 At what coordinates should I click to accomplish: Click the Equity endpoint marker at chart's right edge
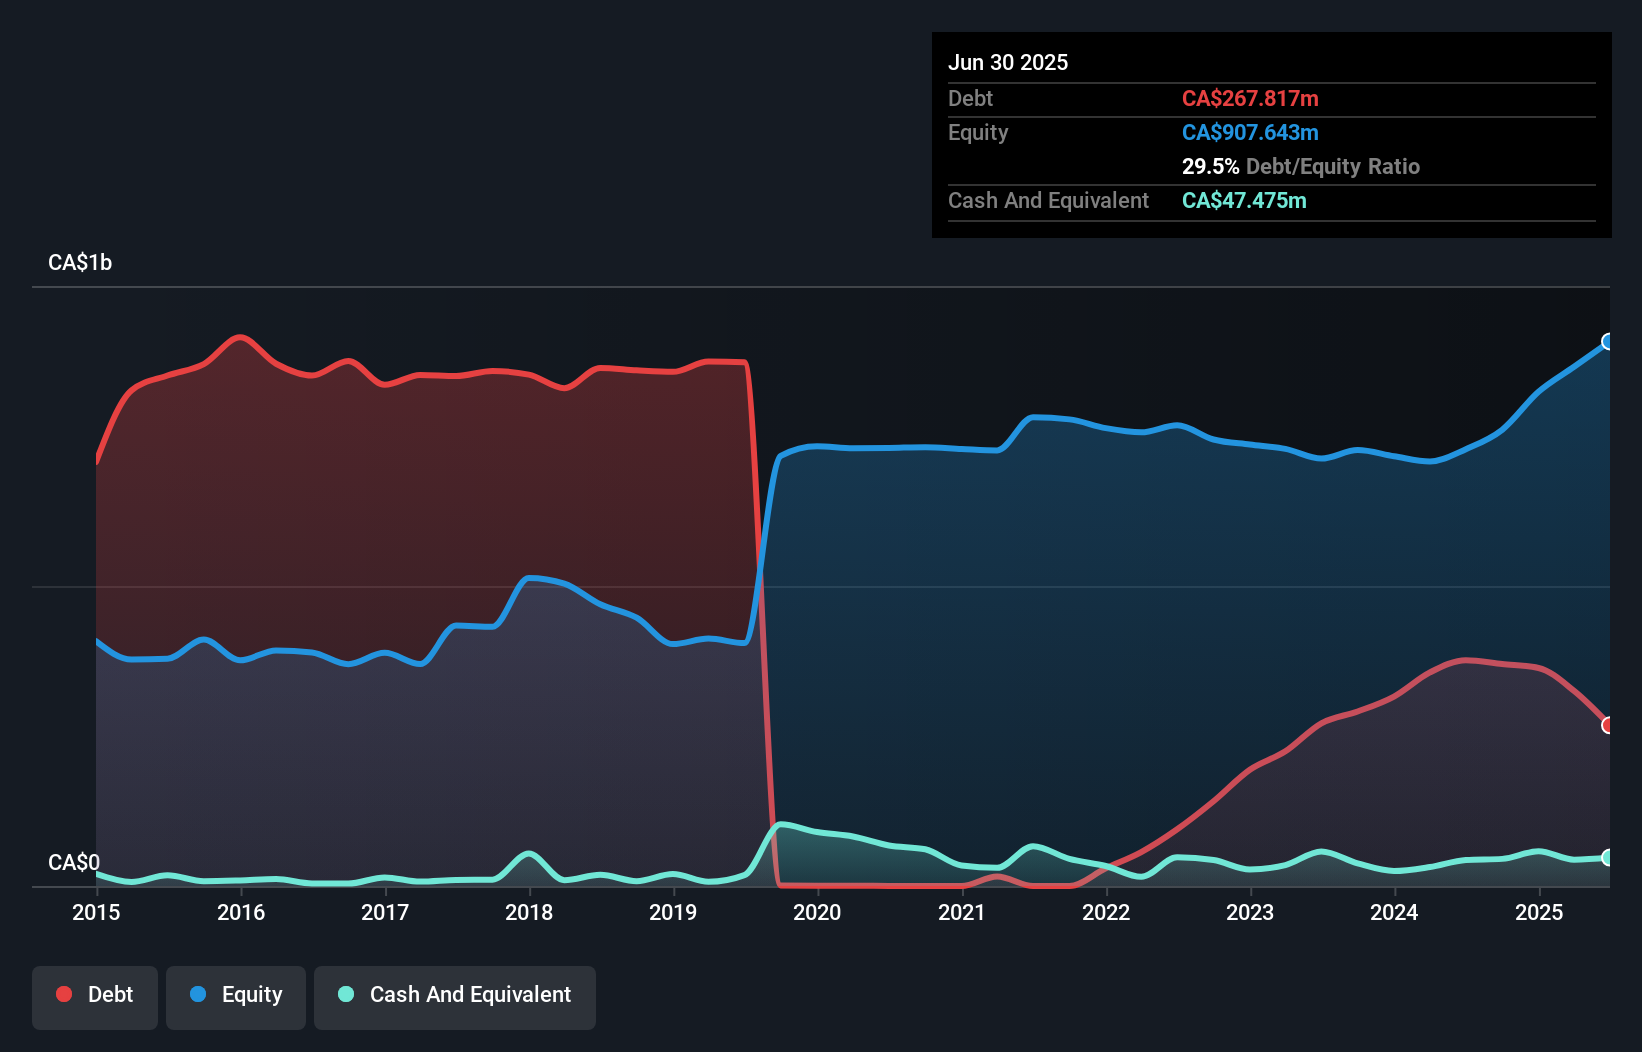[1607, 342]
